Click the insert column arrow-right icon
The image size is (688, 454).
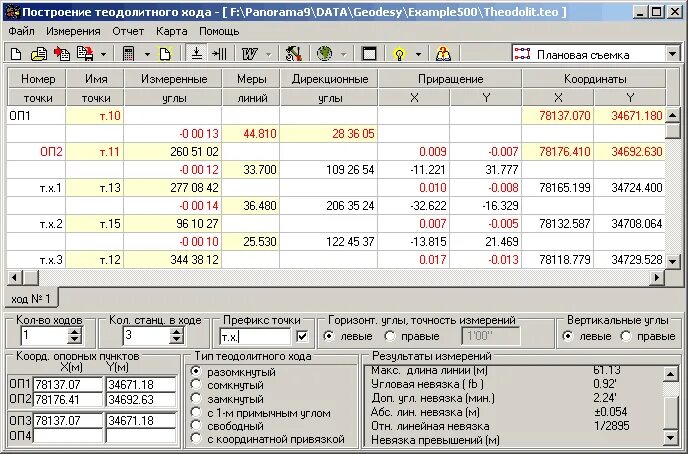219,54
